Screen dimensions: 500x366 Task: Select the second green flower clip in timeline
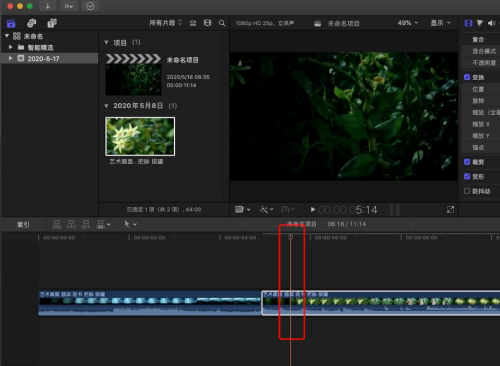(381, 303)
